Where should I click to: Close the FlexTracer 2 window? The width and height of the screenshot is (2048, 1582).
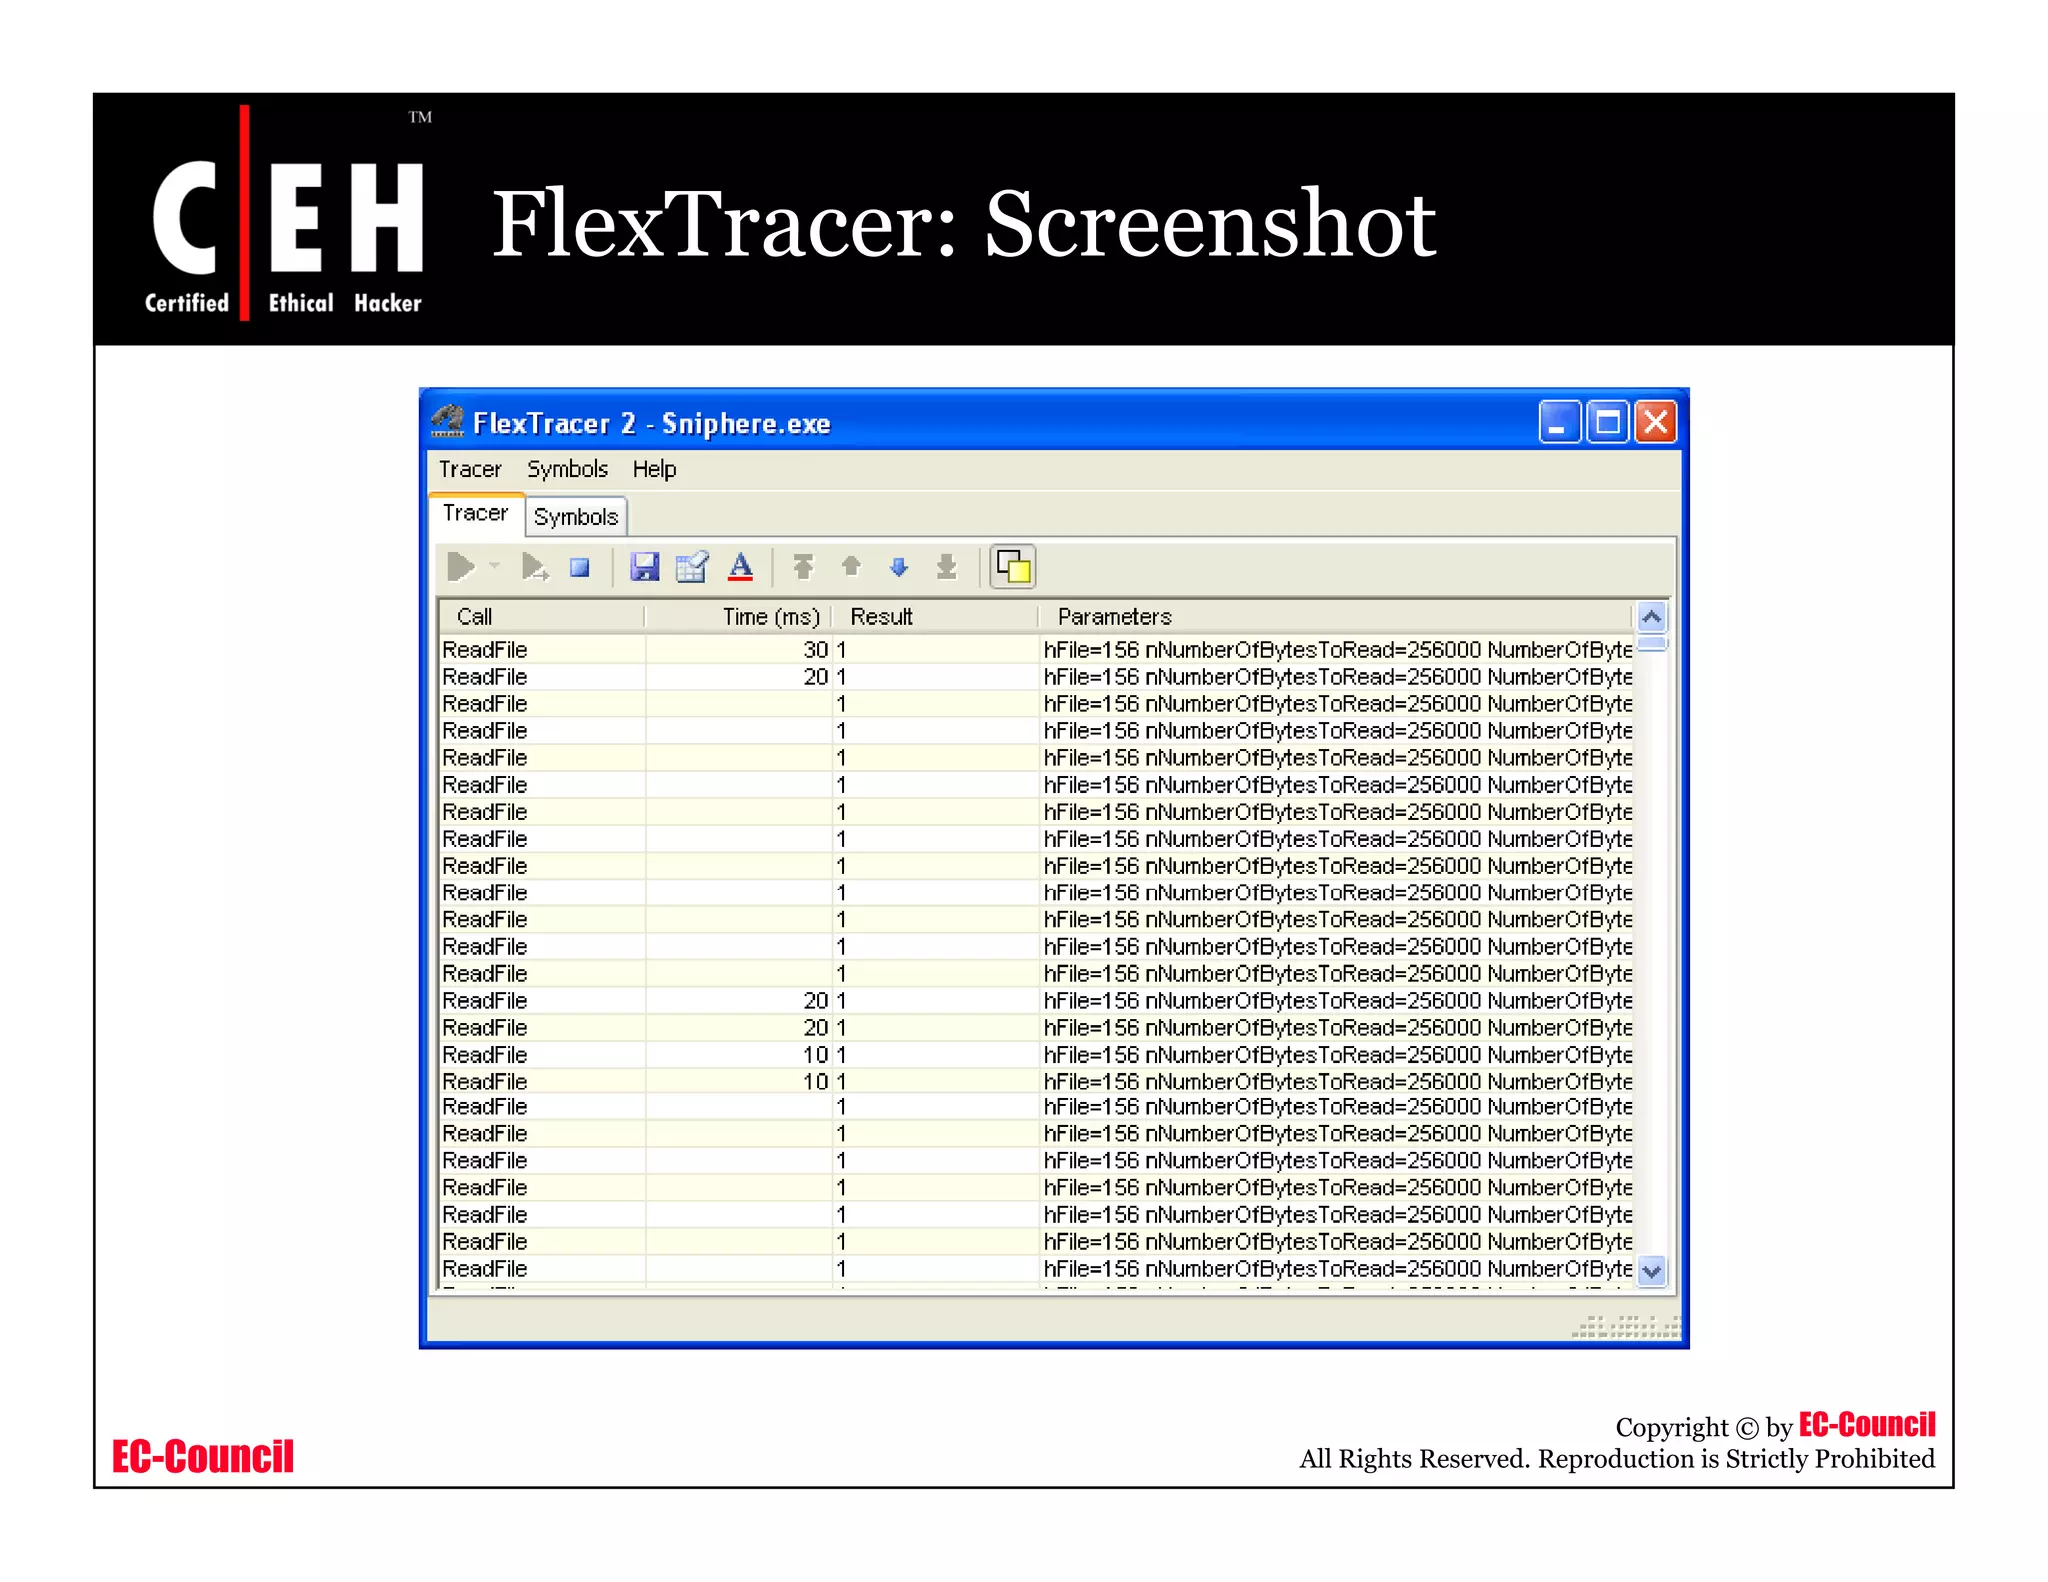1656,422
